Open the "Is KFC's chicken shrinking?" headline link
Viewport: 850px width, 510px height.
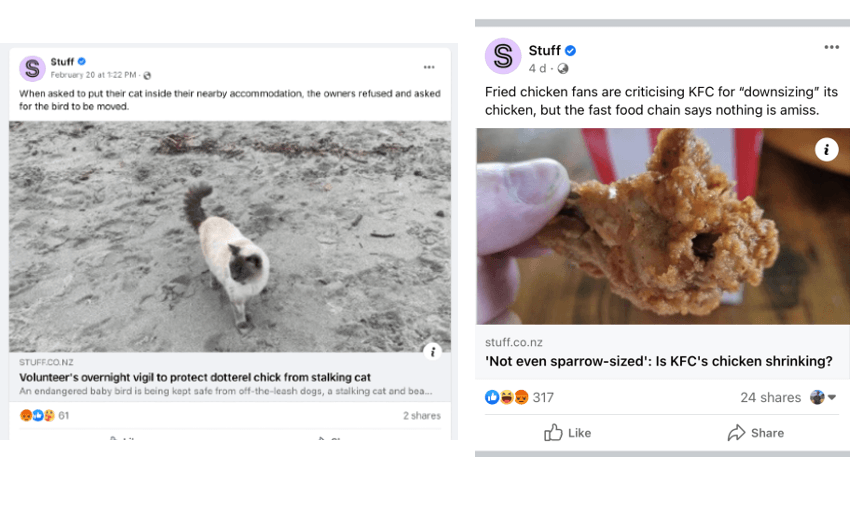point(659,361)
